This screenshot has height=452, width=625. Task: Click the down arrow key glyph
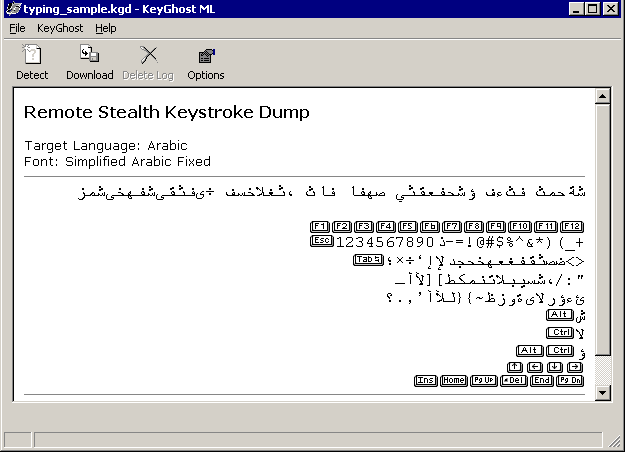coord(555,367)
